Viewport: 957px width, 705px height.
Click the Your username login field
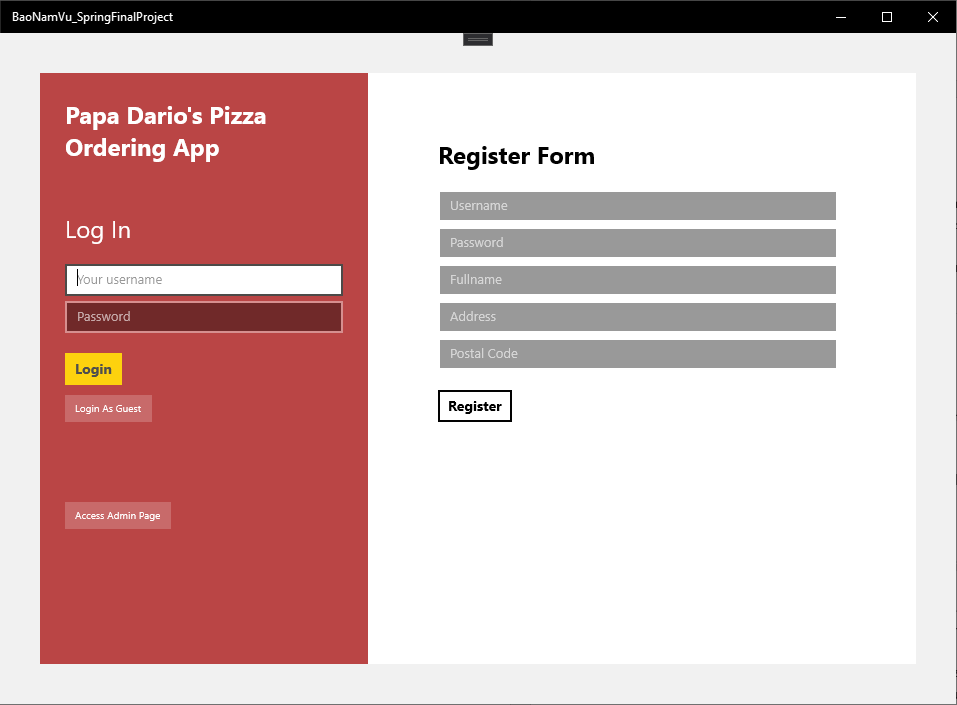[x=204, y=280]
